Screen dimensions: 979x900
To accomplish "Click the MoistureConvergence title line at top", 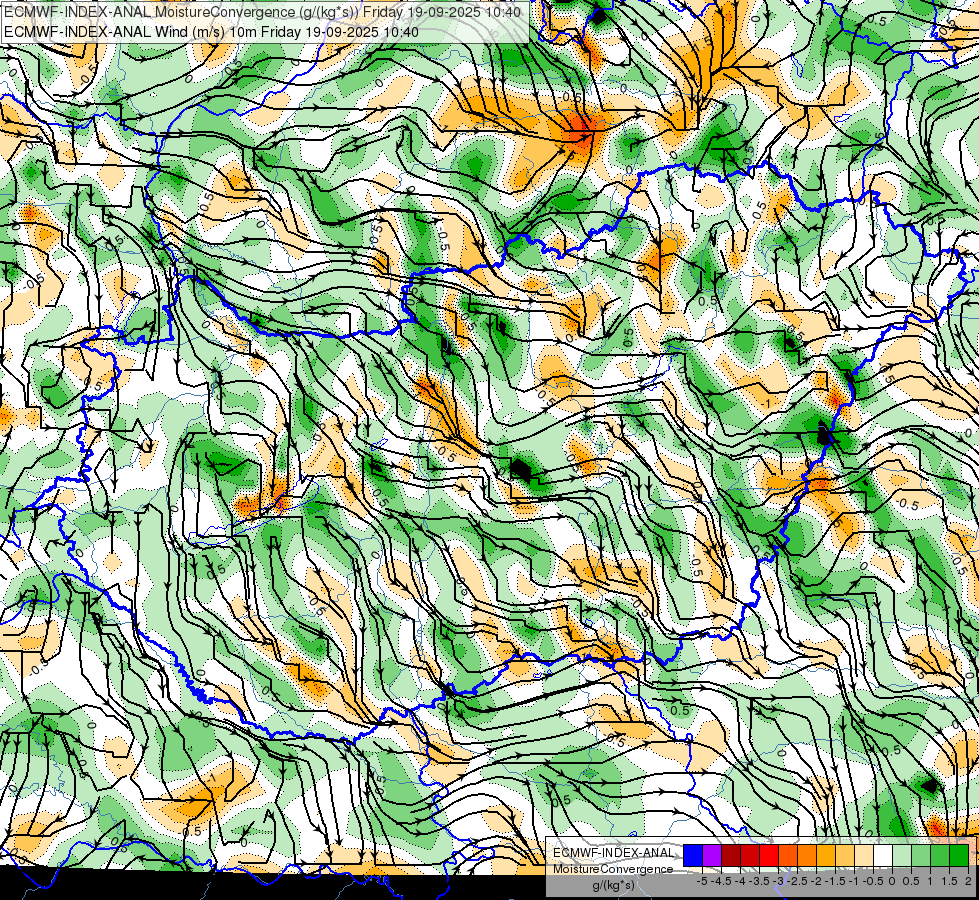I will click(x=262, y=12).
